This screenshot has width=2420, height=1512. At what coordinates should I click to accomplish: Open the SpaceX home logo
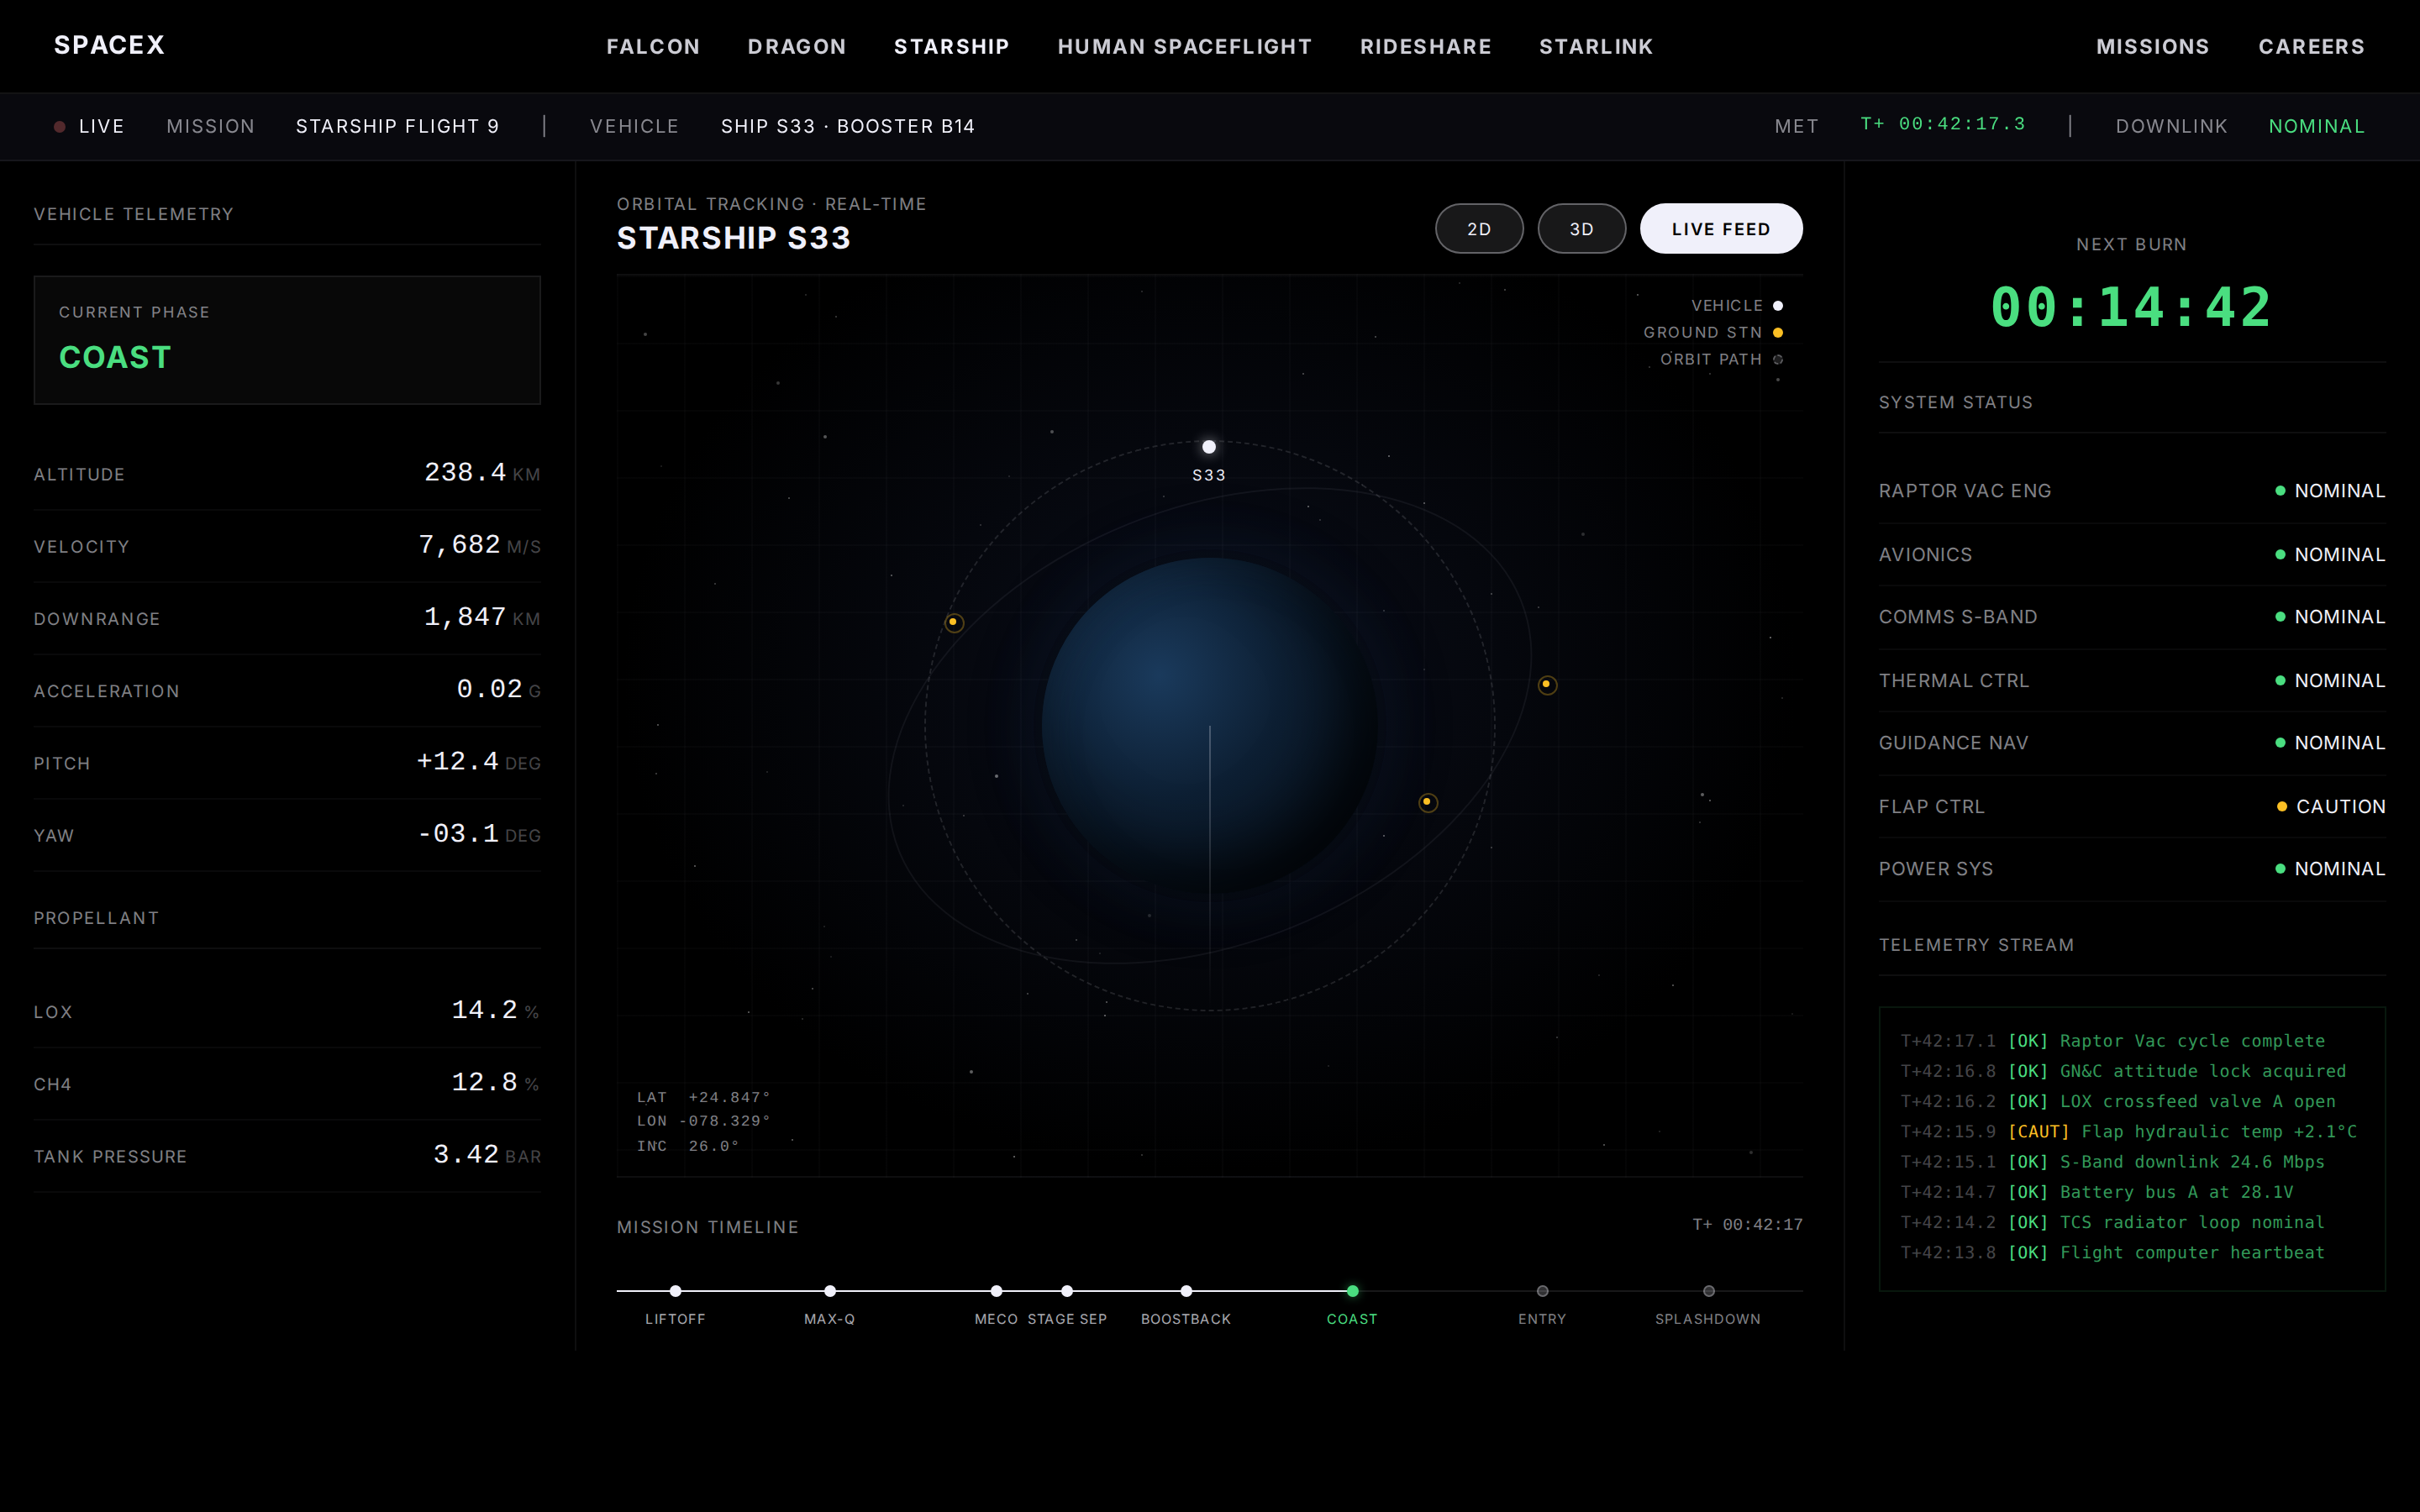click(x=109, y=45)
